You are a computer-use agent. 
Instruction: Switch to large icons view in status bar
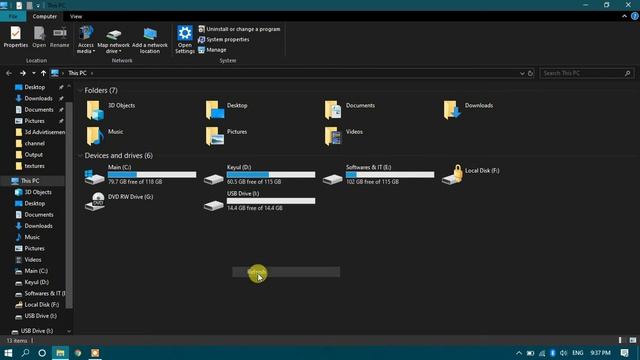click(x=633, y=340)
